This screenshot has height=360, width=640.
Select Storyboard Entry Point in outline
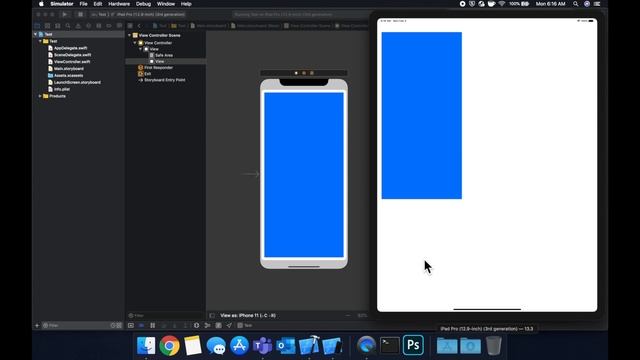tap(164, 80)
